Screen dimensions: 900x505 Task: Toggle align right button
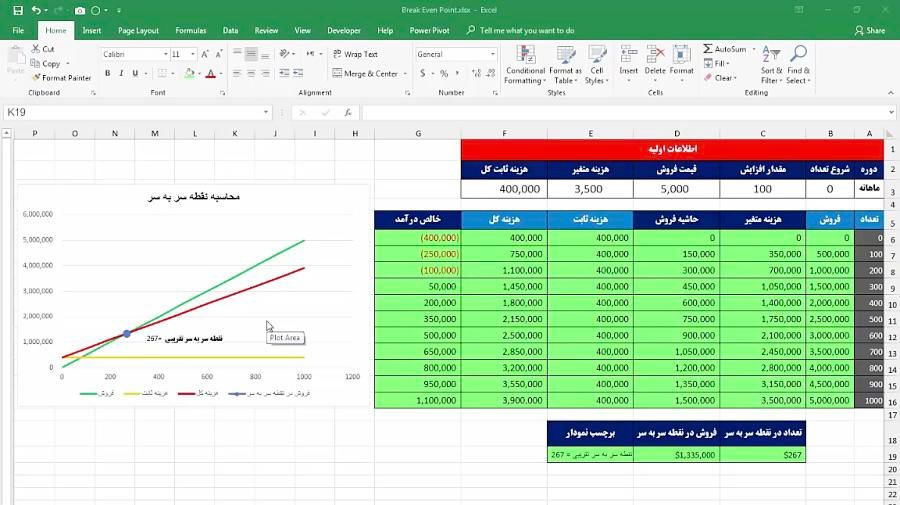[265, 73]
